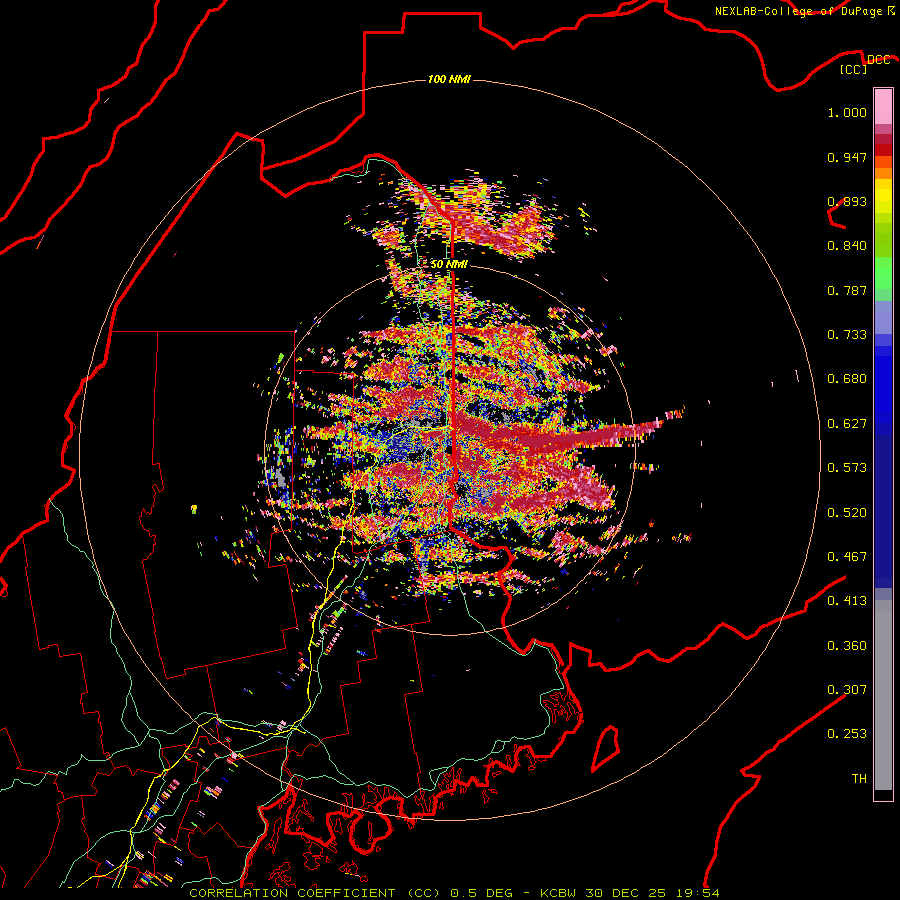The image size is (900, 900).
Task: Click the Correlation Coefficient KCBW caption text
Action: click(x=454, y=893)
